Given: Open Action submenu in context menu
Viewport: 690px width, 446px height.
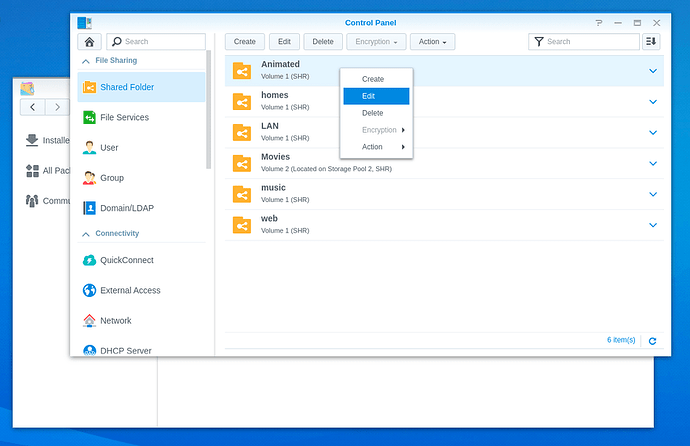Looking at the screenshot, I should coord(376,147).
